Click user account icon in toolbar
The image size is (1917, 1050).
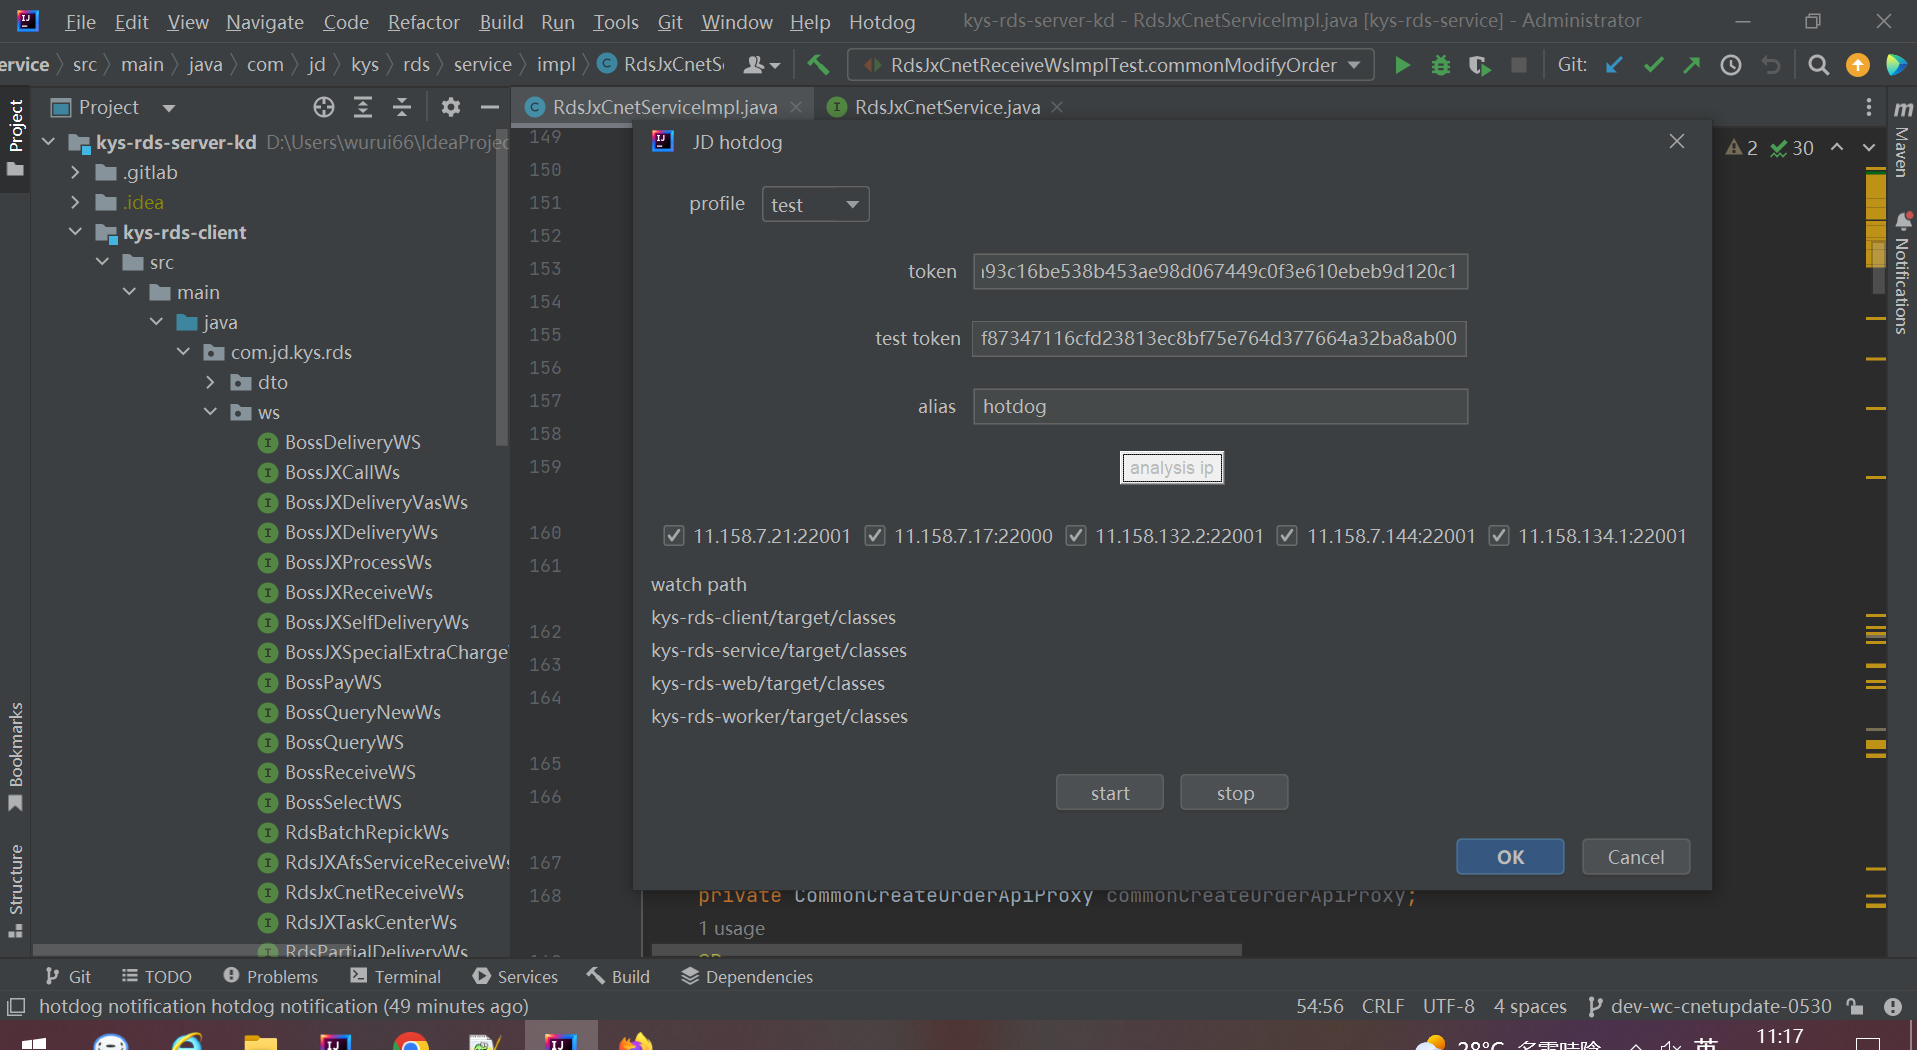pyautogui.click(x=761, y=65)
